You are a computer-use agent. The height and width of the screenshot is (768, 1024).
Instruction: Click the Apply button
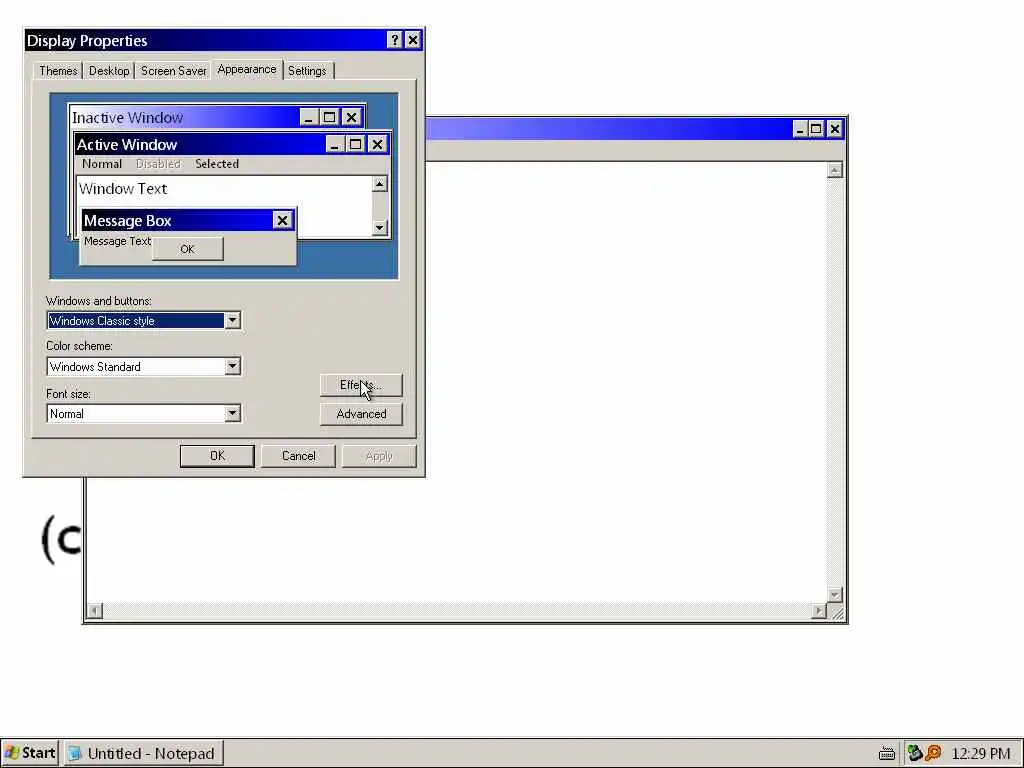tap(379, 456)
